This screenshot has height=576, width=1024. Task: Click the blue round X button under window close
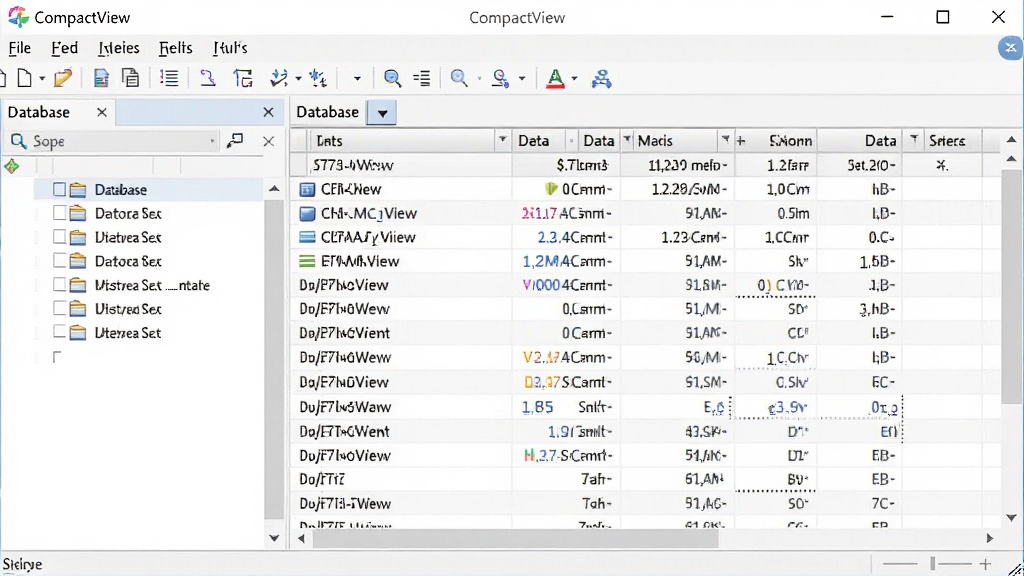tap(1010, 48)
